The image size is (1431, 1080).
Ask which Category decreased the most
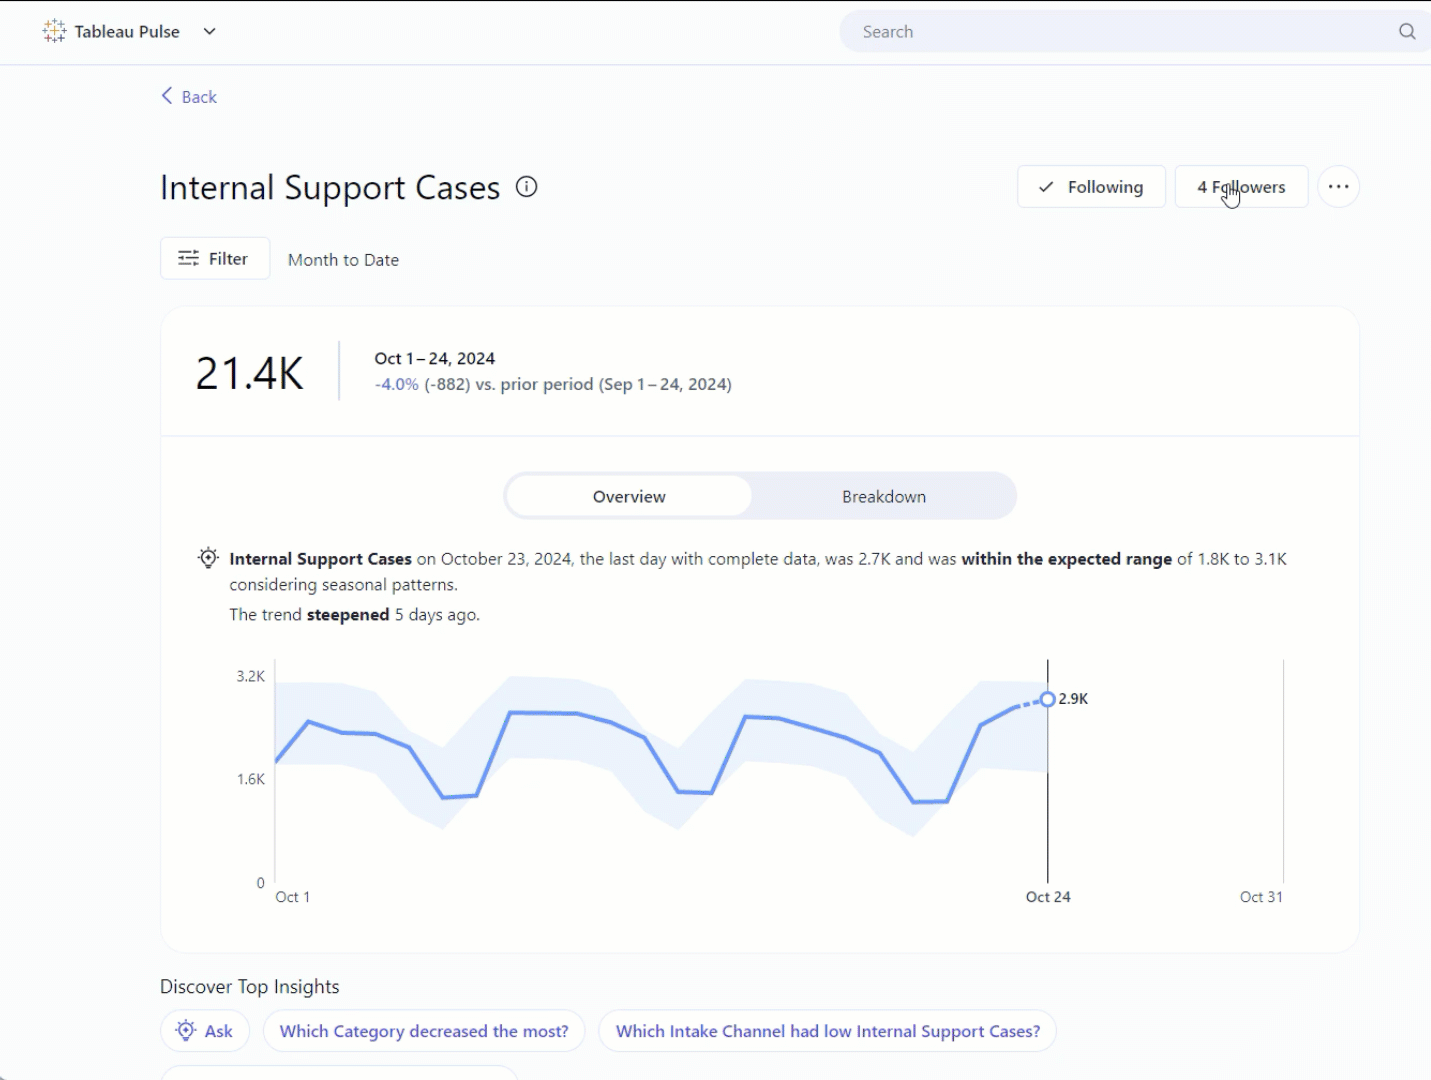click(x=424, y=1031)
